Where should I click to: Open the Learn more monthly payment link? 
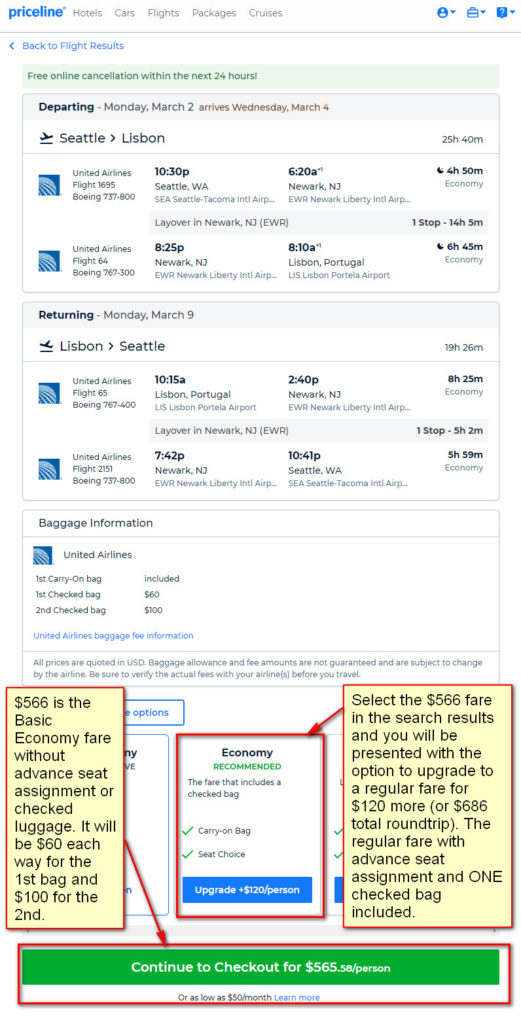click(x=297, y=997)
